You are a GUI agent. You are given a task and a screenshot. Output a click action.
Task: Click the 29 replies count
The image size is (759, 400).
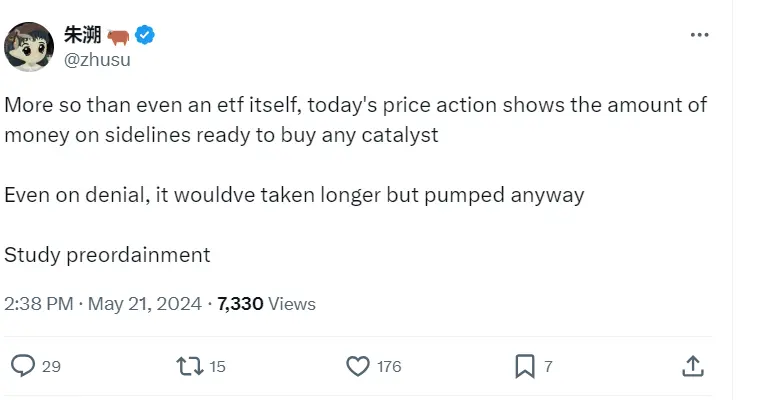point(51,367)
